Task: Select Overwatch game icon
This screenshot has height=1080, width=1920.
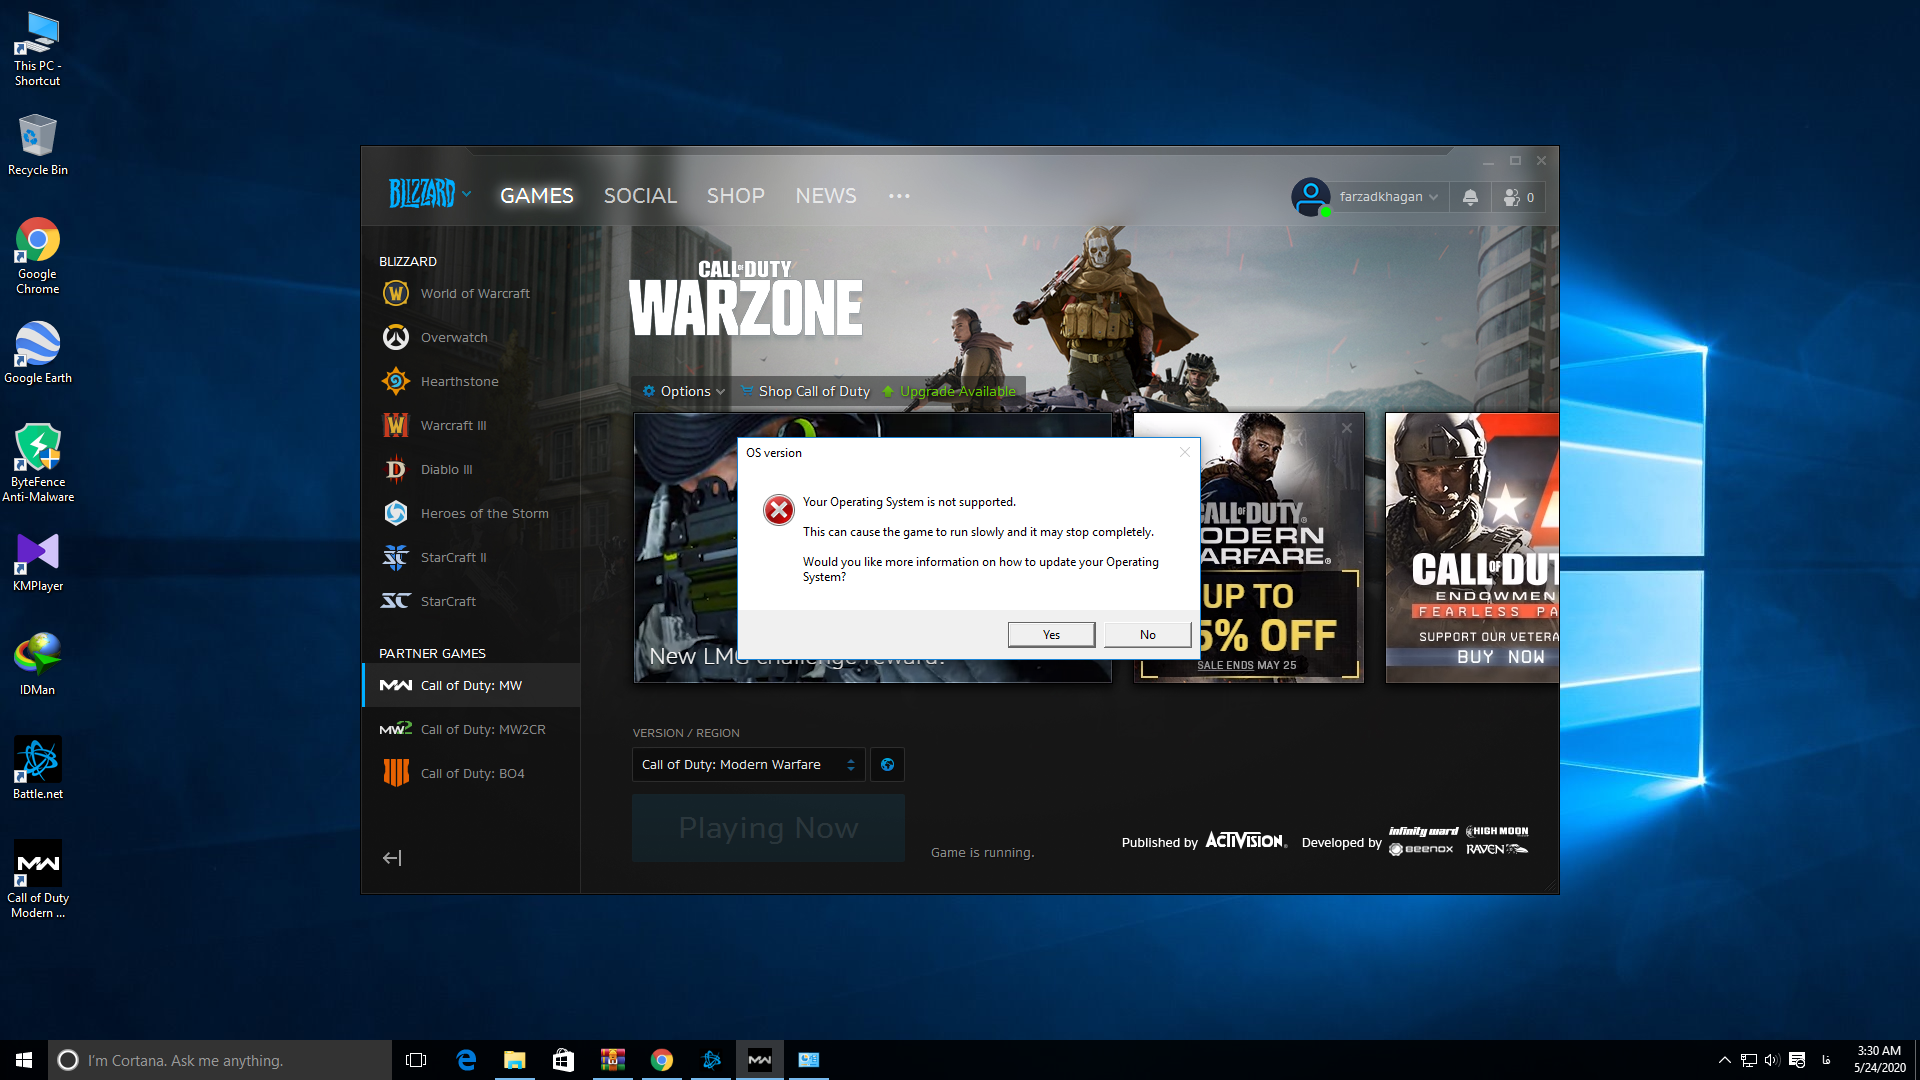Action: click(x=396, y=337)
